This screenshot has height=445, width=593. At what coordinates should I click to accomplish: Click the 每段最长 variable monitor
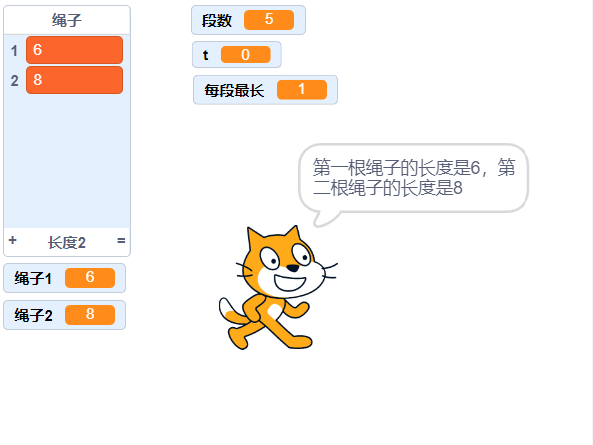point(265,90)
